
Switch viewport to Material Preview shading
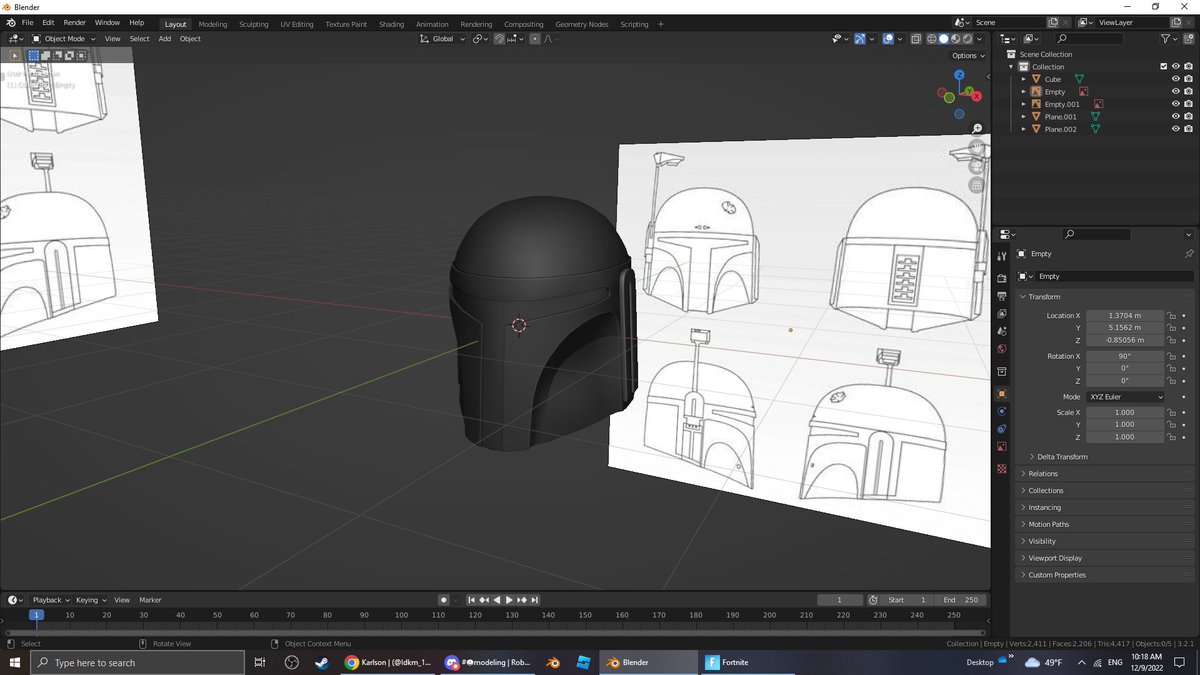pyautogui.click(x=957, y=39)
